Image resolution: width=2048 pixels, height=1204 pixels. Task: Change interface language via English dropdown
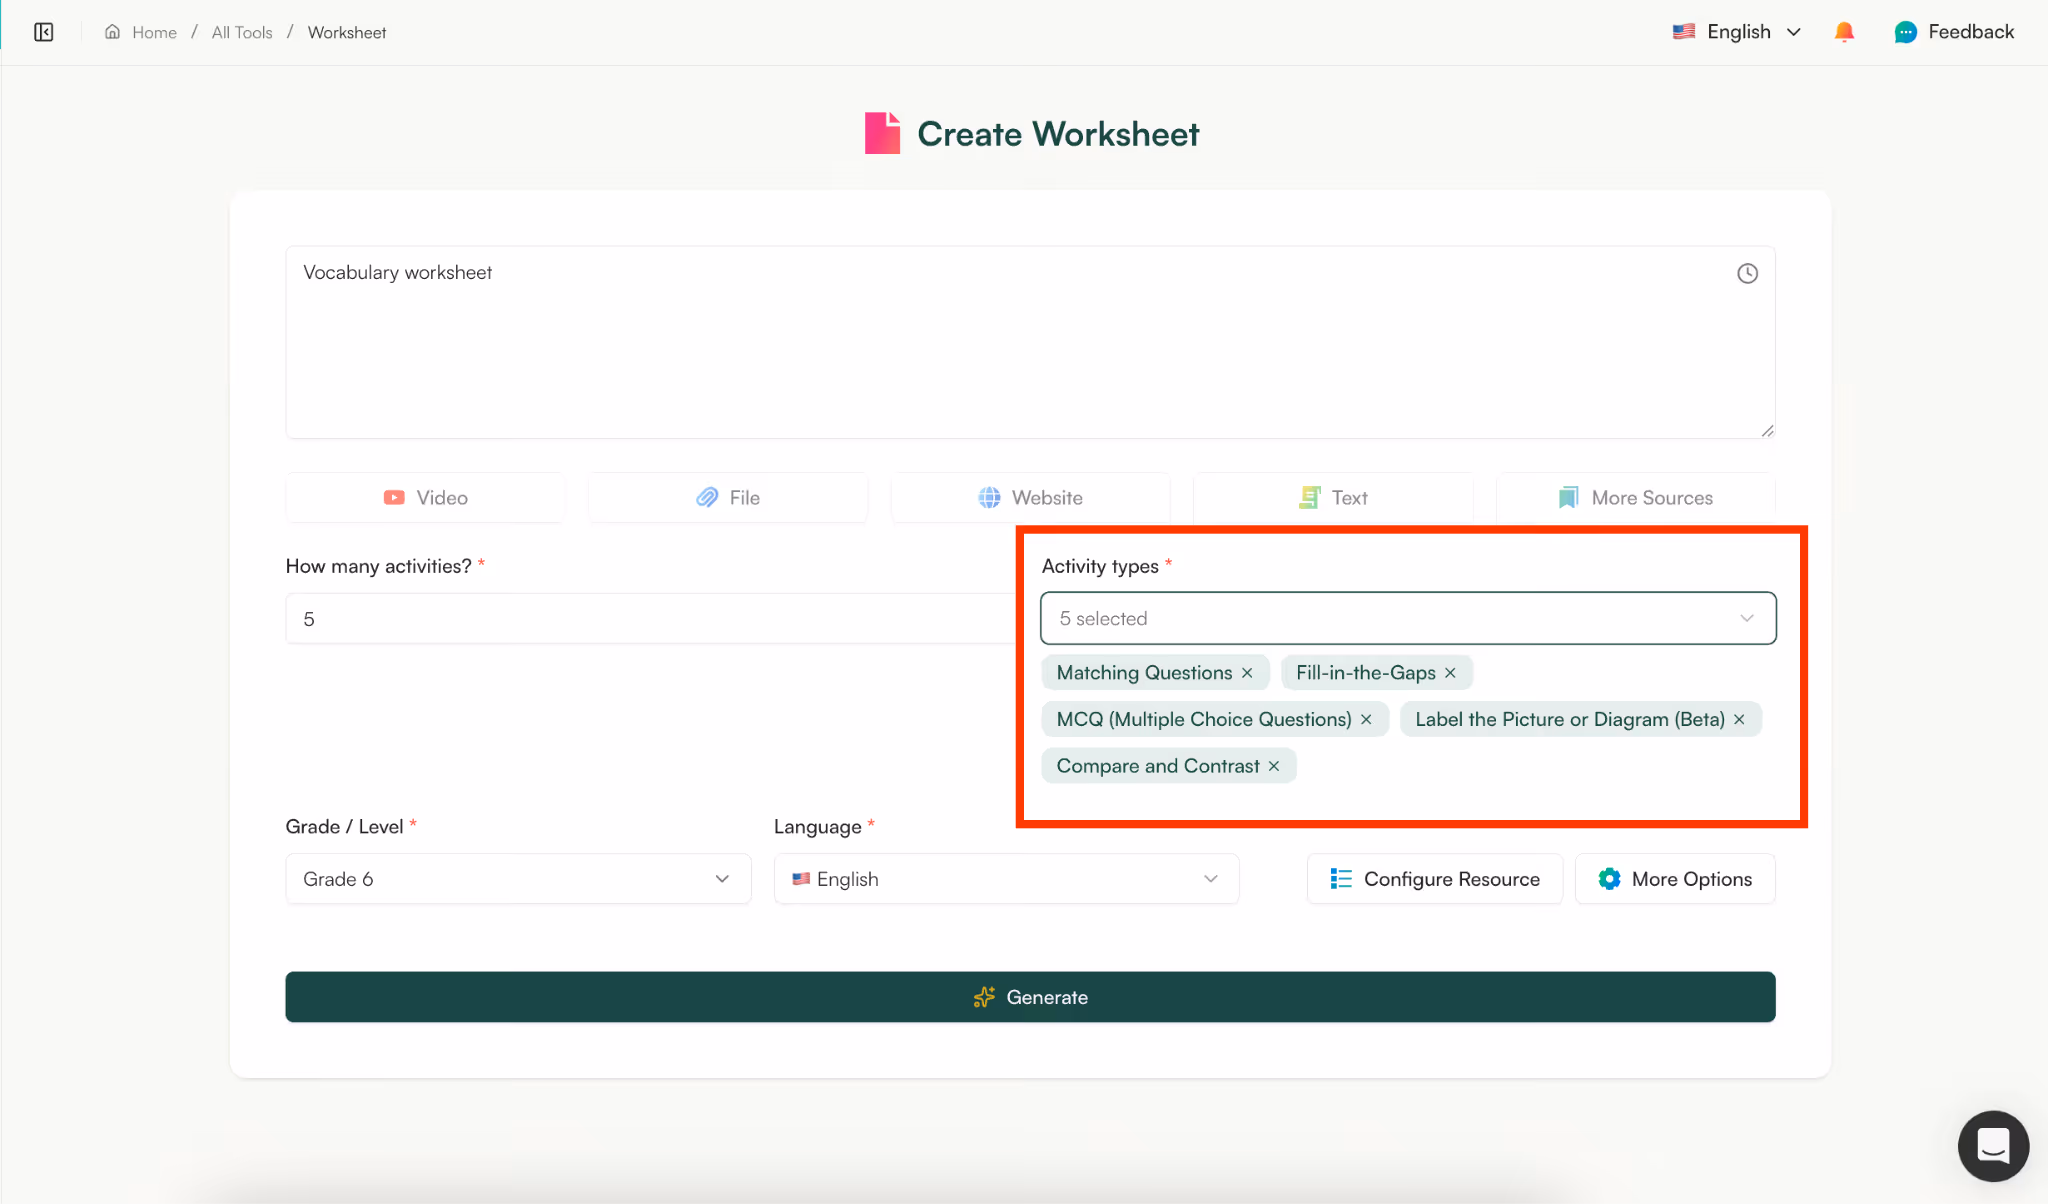pos(1737,31)
